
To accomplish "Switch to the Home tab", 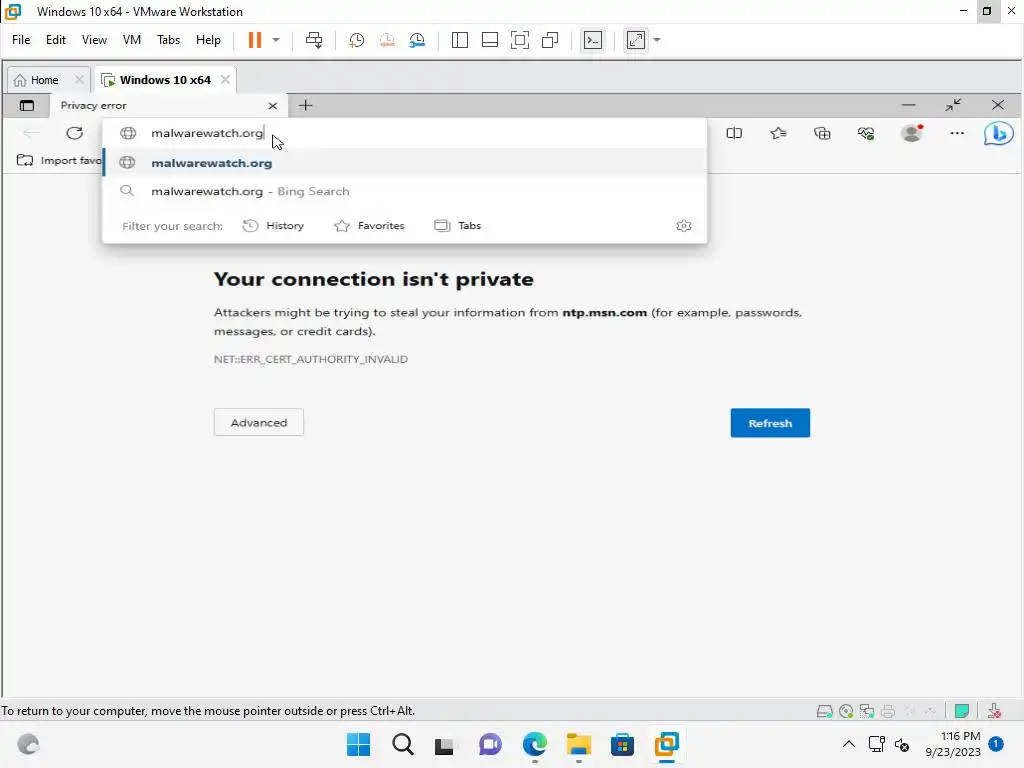I will (x=44, y=80).
